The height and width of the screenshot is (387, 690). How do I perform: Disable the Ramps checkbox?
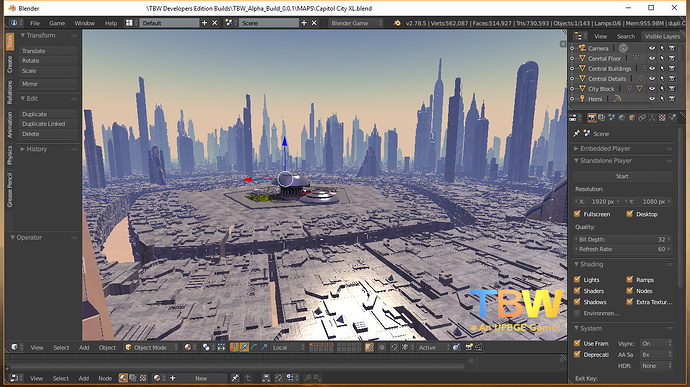[630, 279]
